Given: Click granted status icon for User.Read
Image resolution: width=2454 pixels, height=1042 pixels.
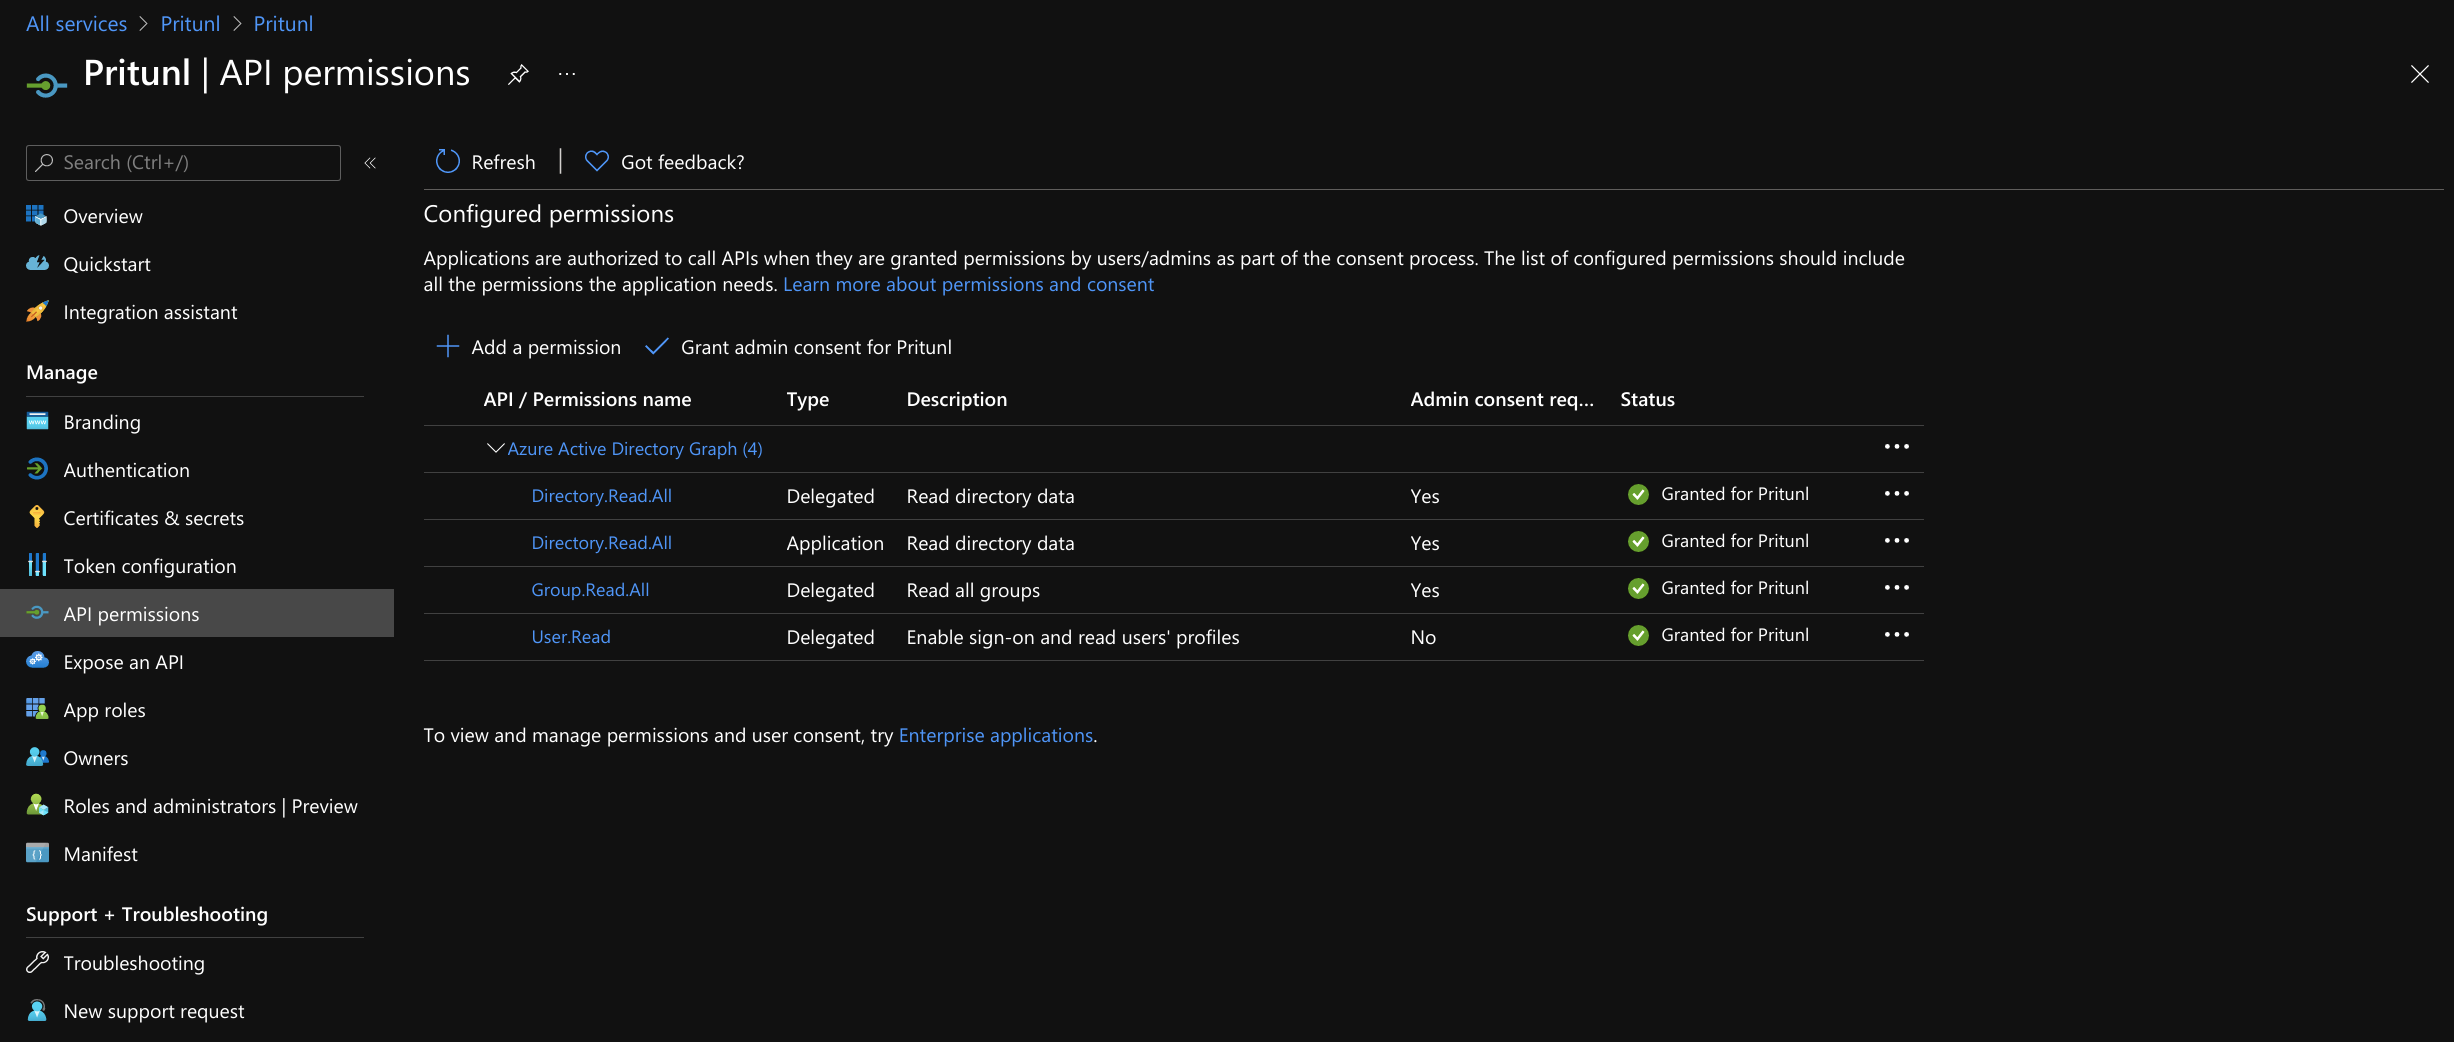Looking at the screenshot, I should (x=1638, y=635).
